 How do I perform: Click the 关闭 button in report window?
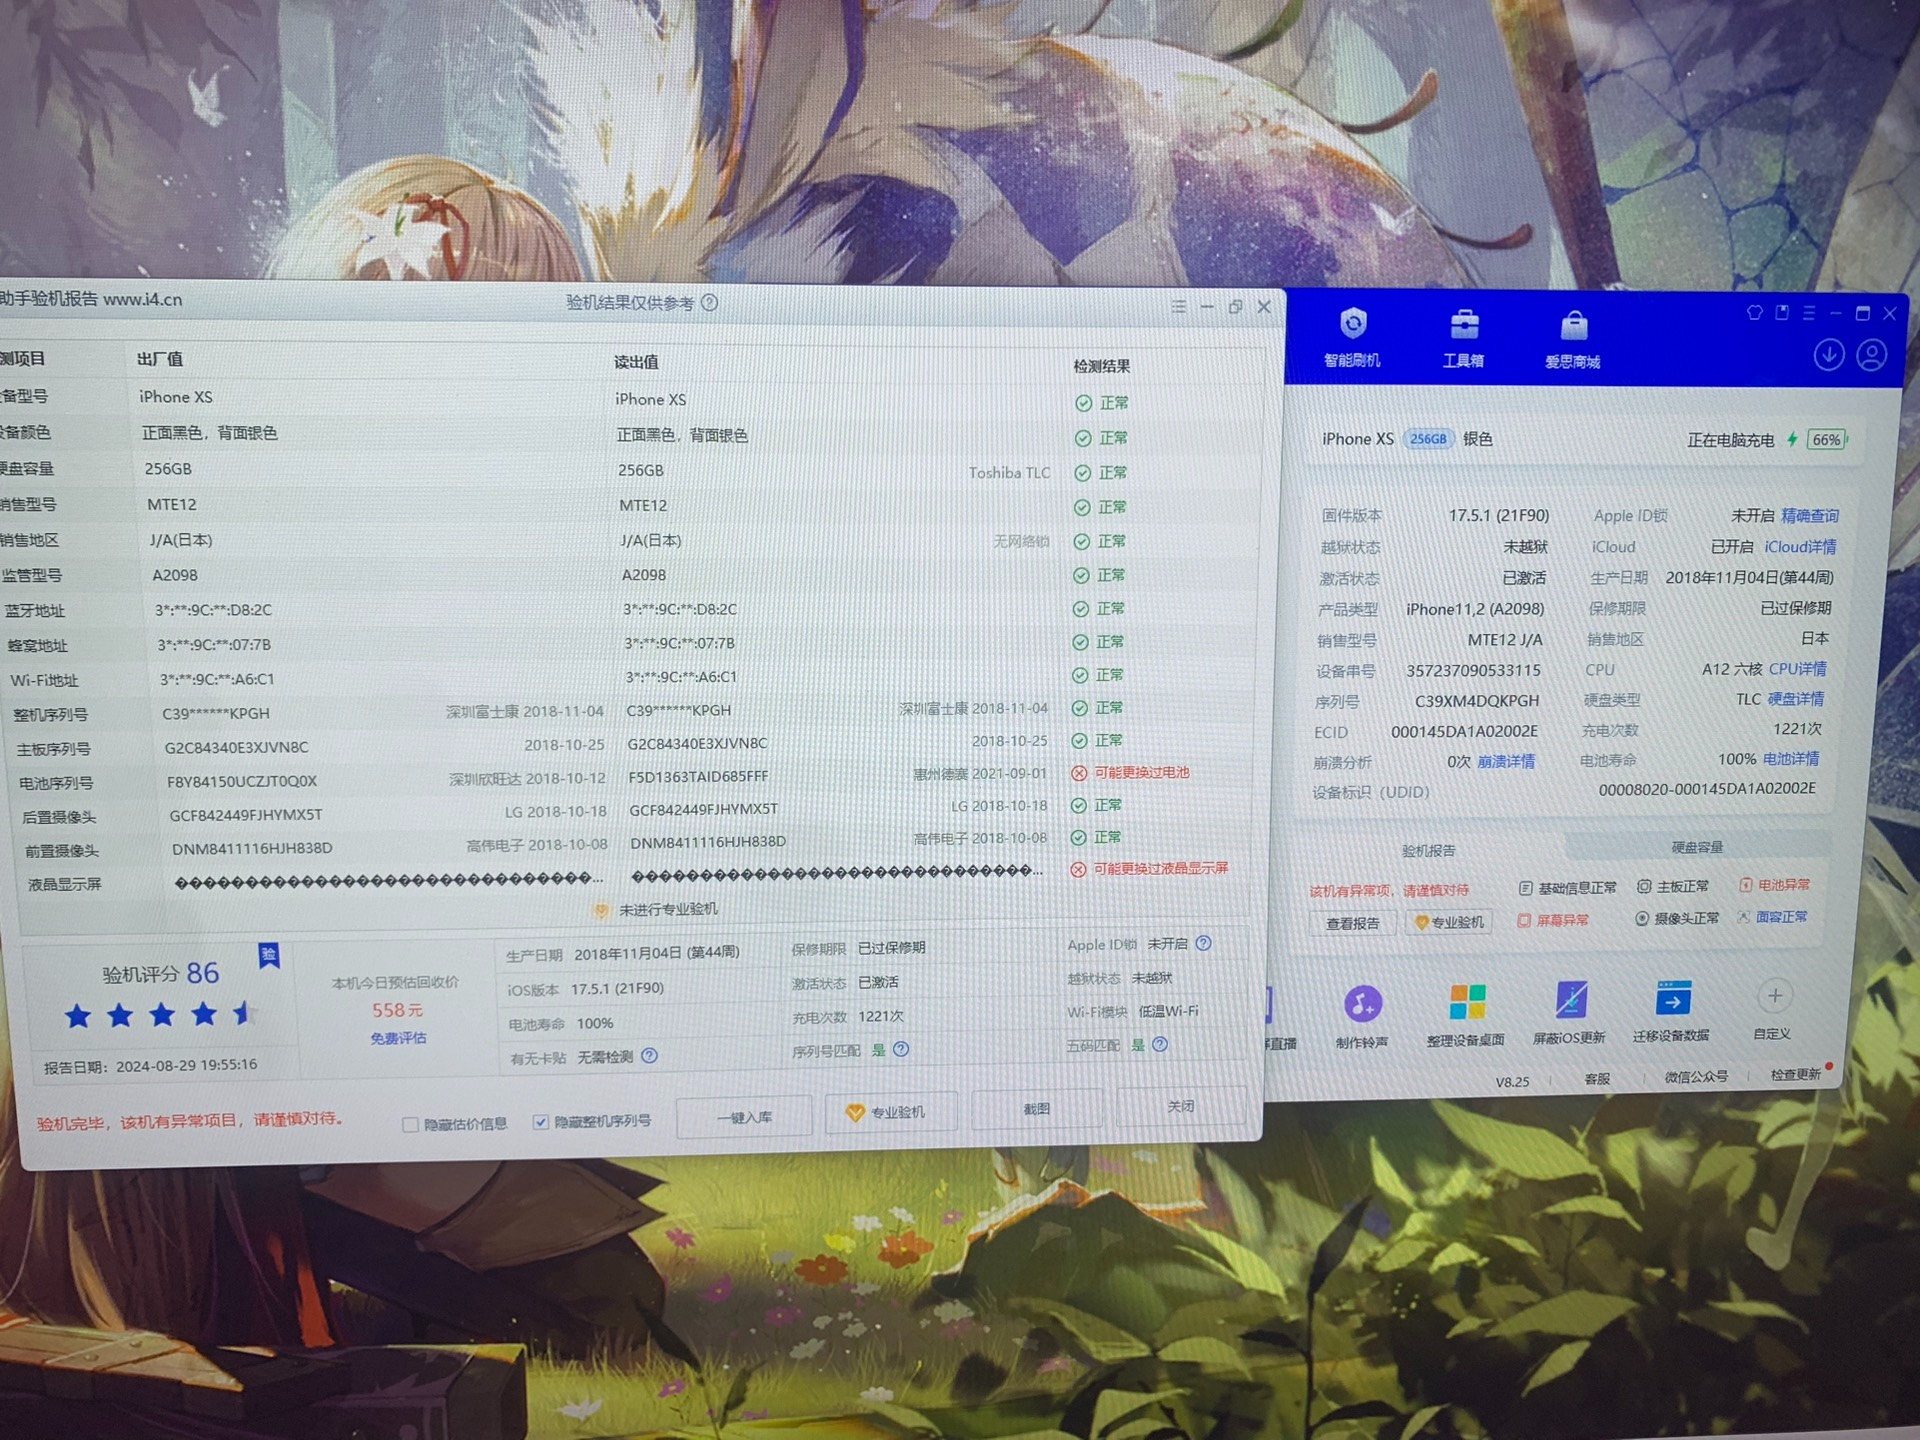click(1181, 1106)
